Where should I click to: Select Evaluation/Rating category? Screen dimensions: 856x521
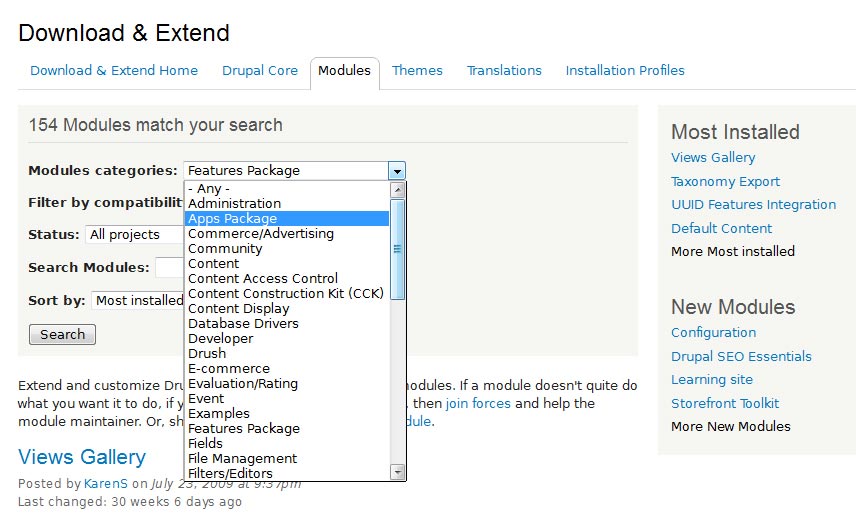[287, 383]
